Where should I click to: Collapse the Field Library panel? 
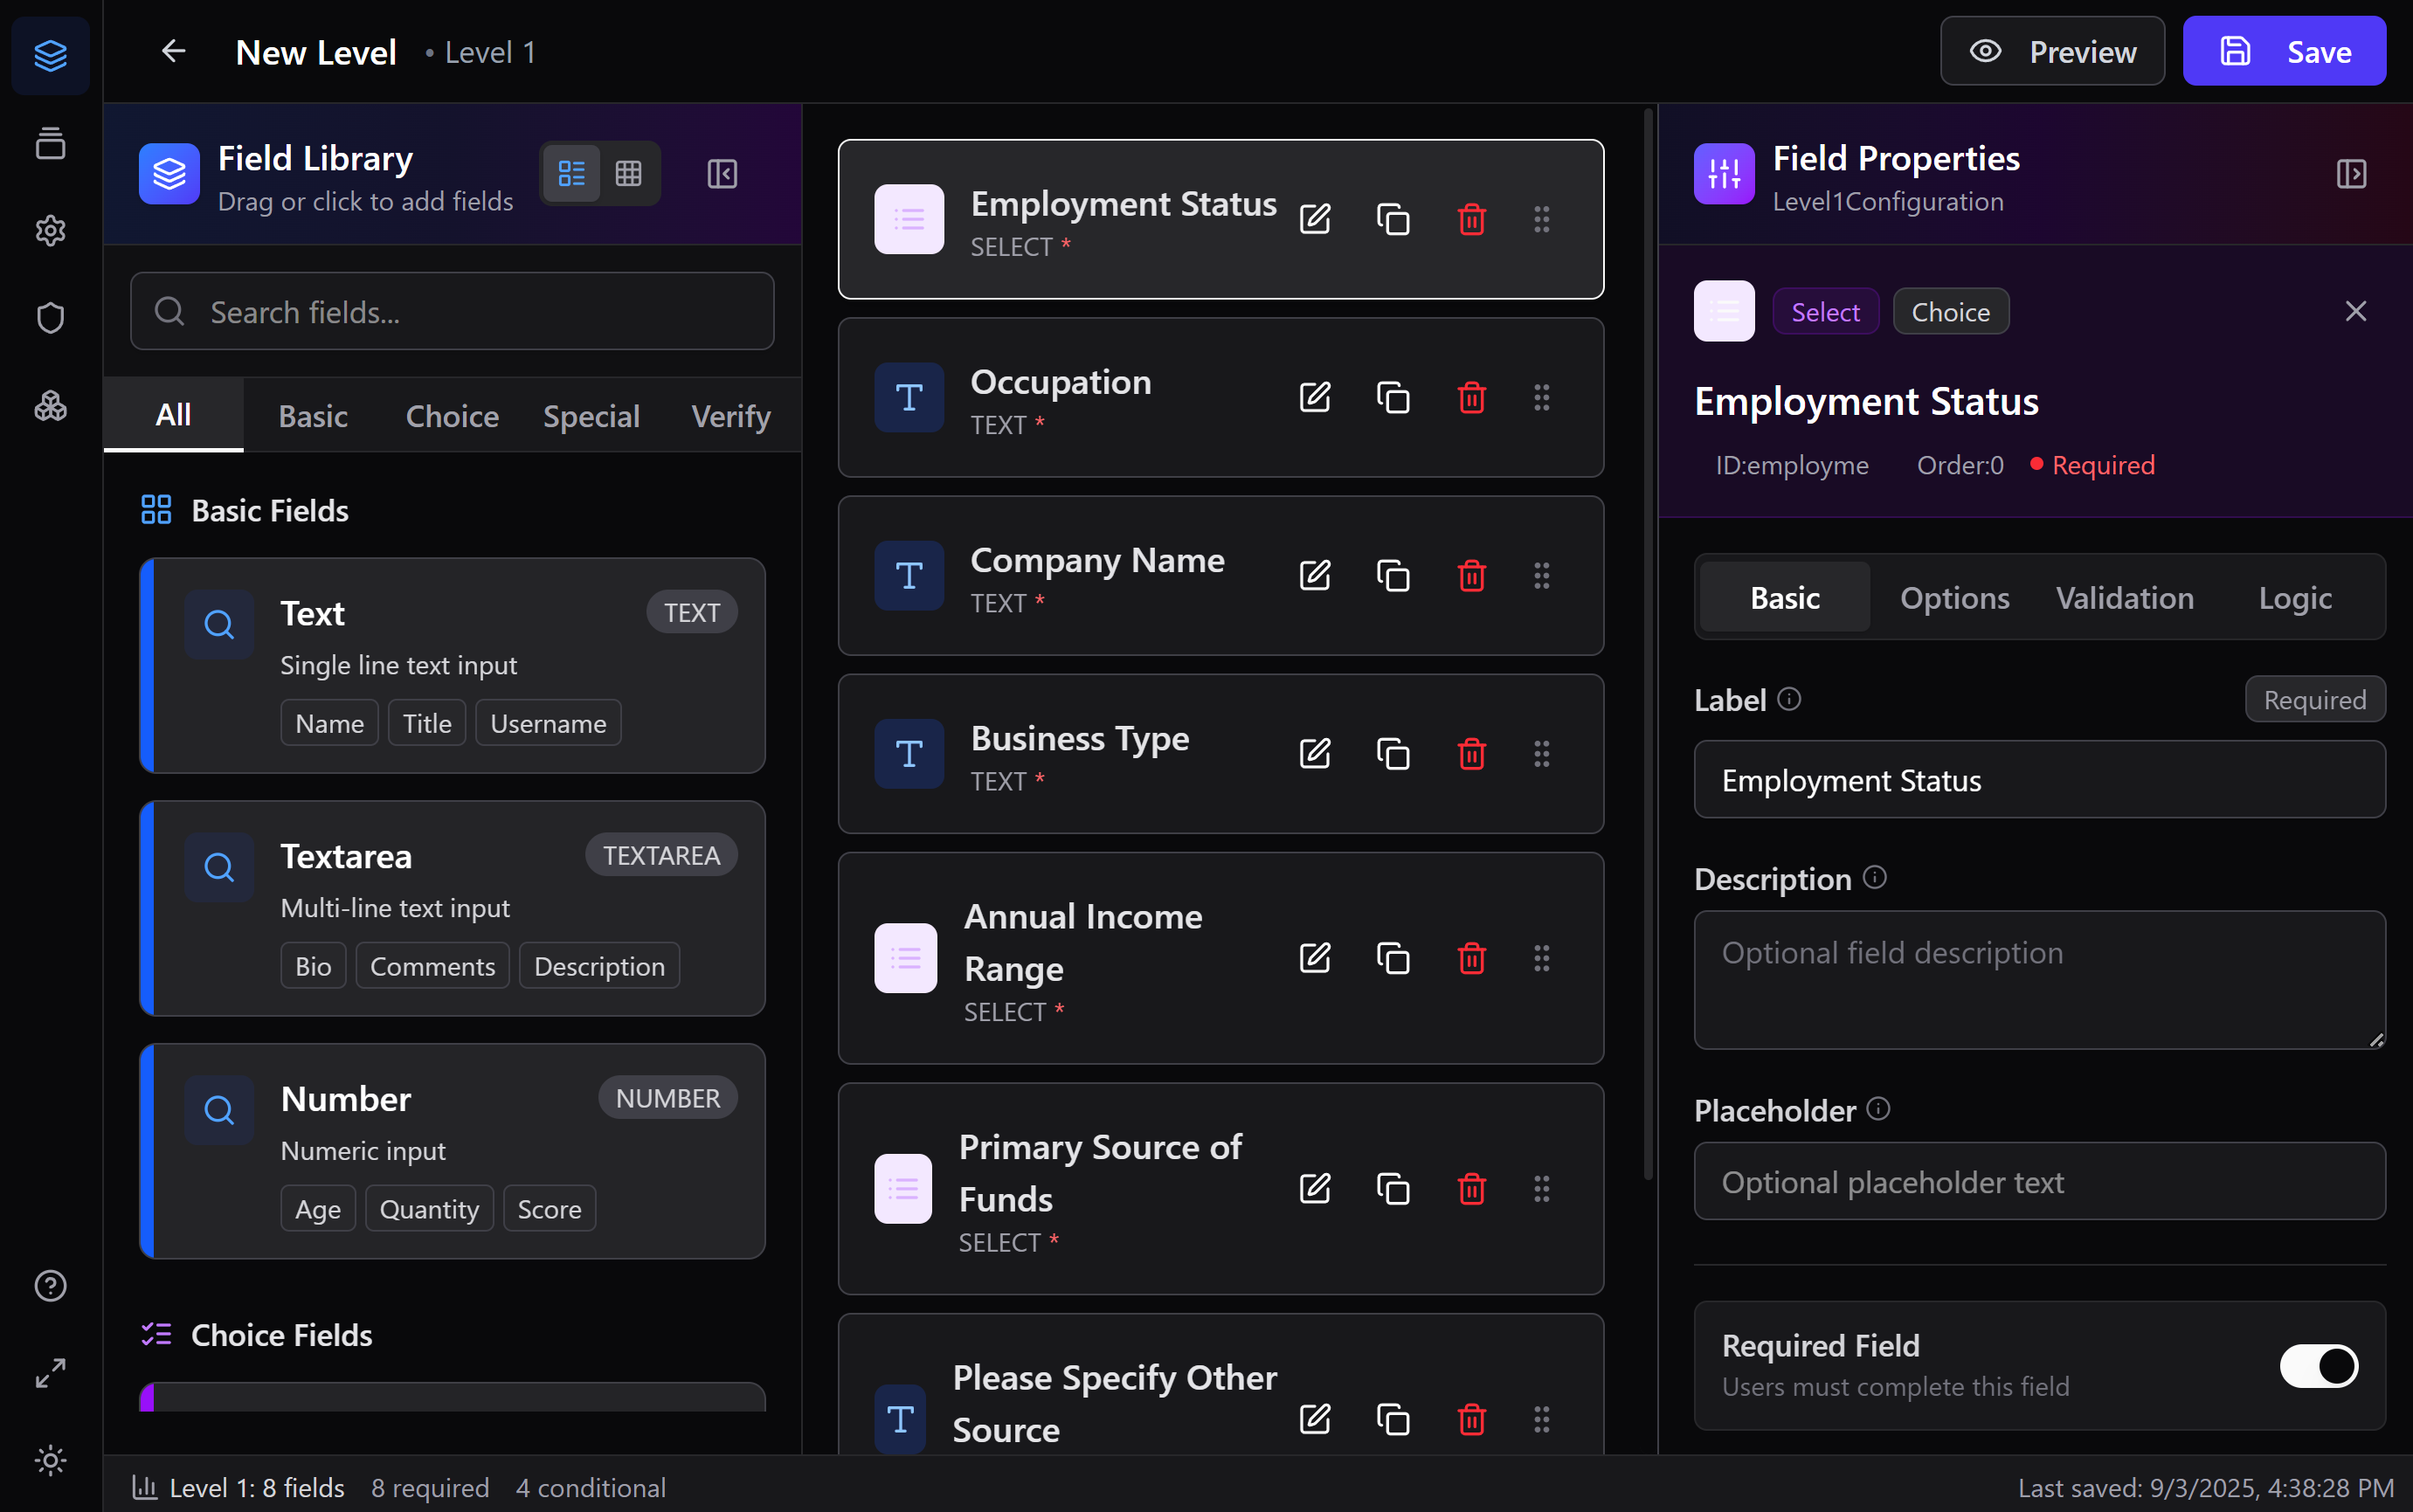click(722, 173)
